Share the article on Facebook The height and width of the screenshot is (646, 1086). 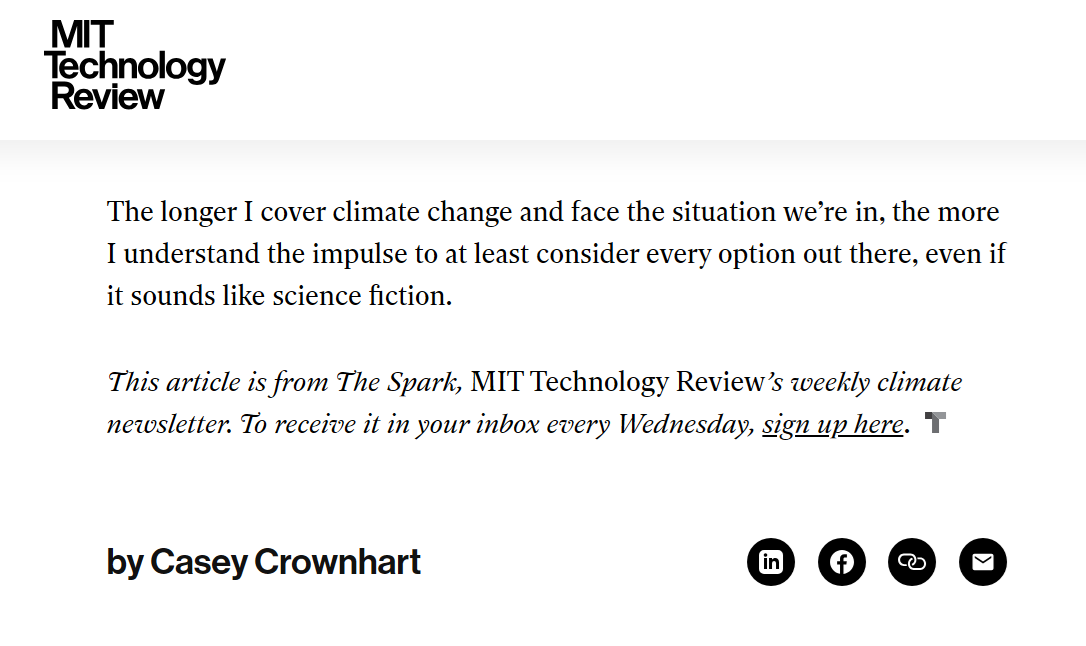pos(842,562)
